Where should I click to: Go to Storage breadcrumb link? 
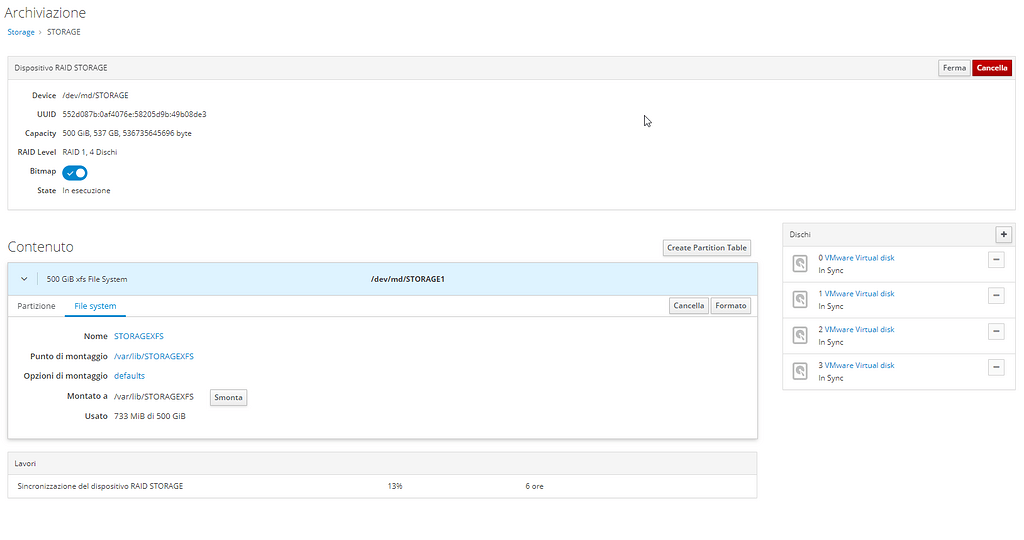pyautogui.click(x=21, y=32)
